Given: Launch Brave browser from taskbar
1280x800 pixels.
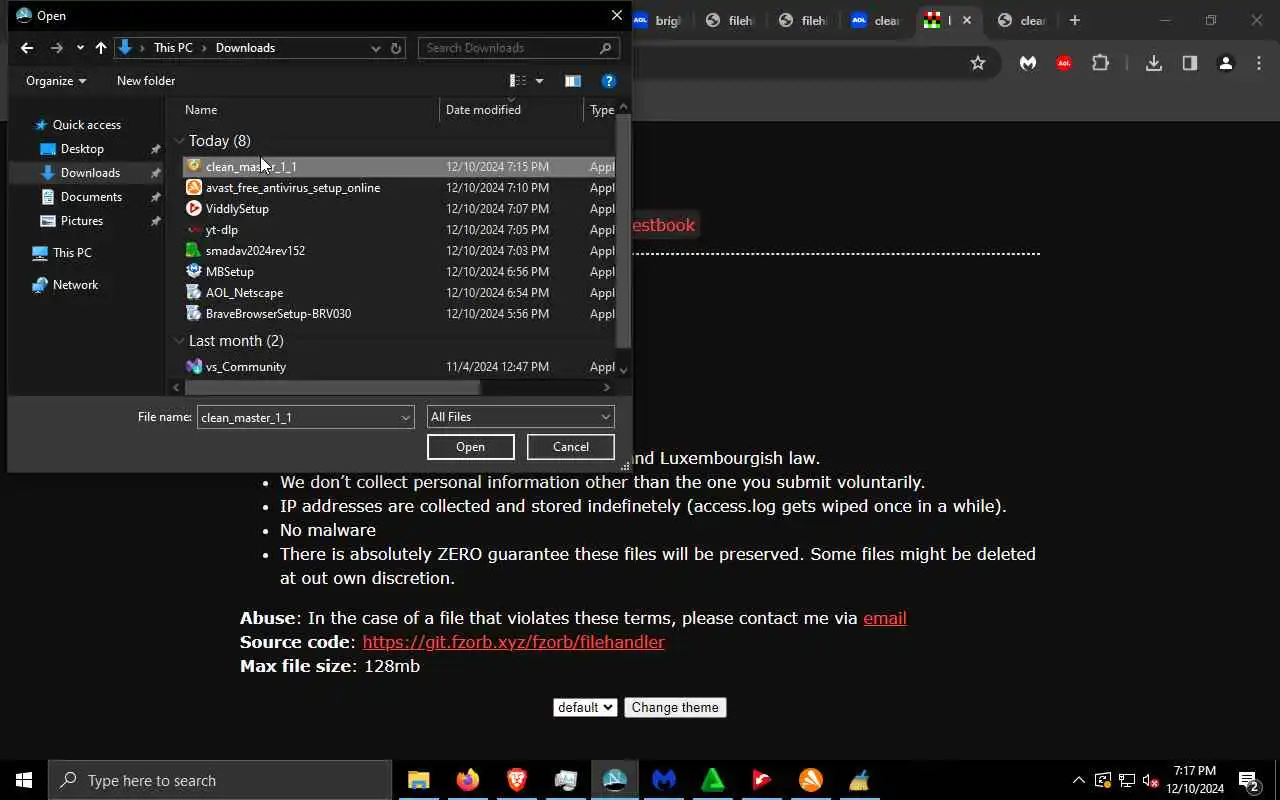Looking at the screenshot, I should [517, 780].
